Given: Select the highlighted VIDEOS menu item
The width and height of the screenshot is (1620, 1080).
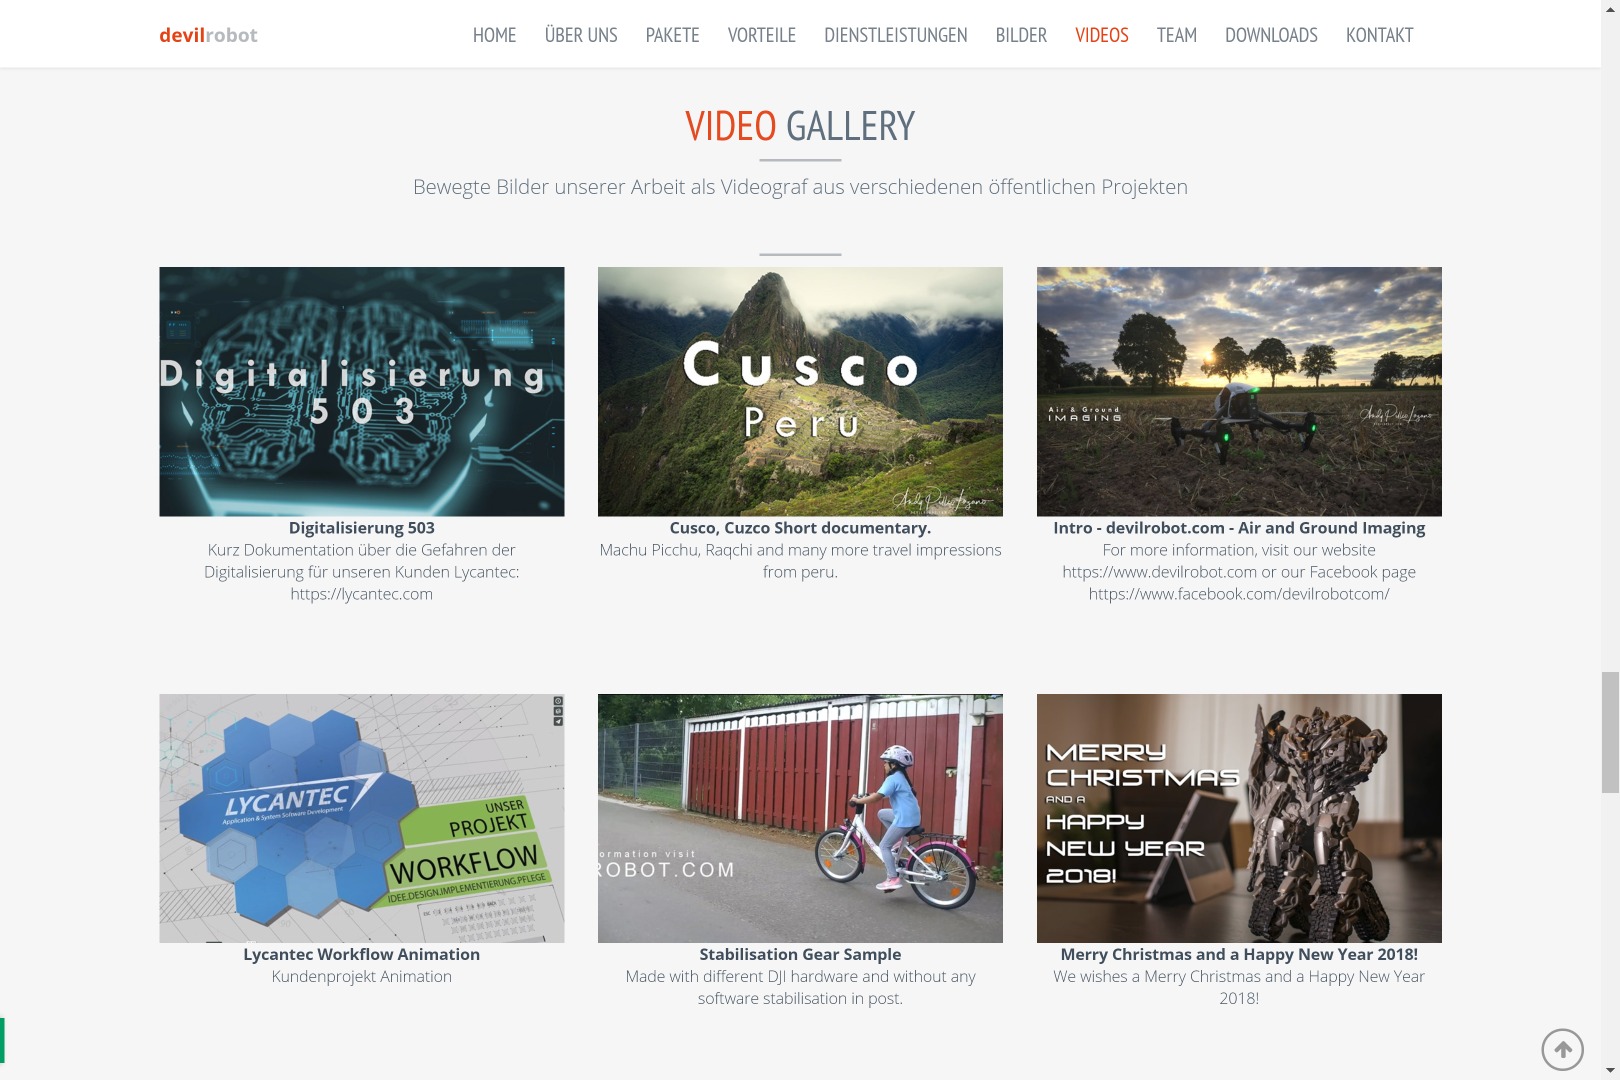Looking at the screenshot, I should [1102, 35].
